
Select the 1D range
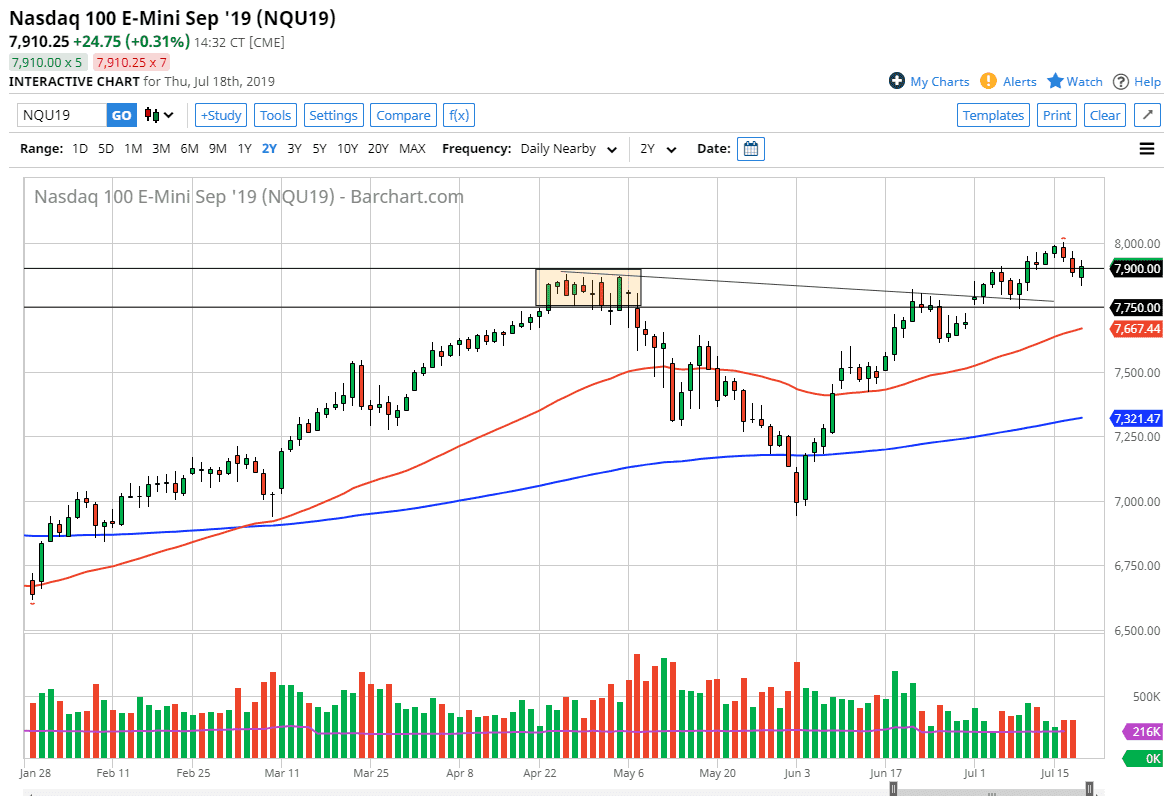pyautogui.click(x=80, y=149)
